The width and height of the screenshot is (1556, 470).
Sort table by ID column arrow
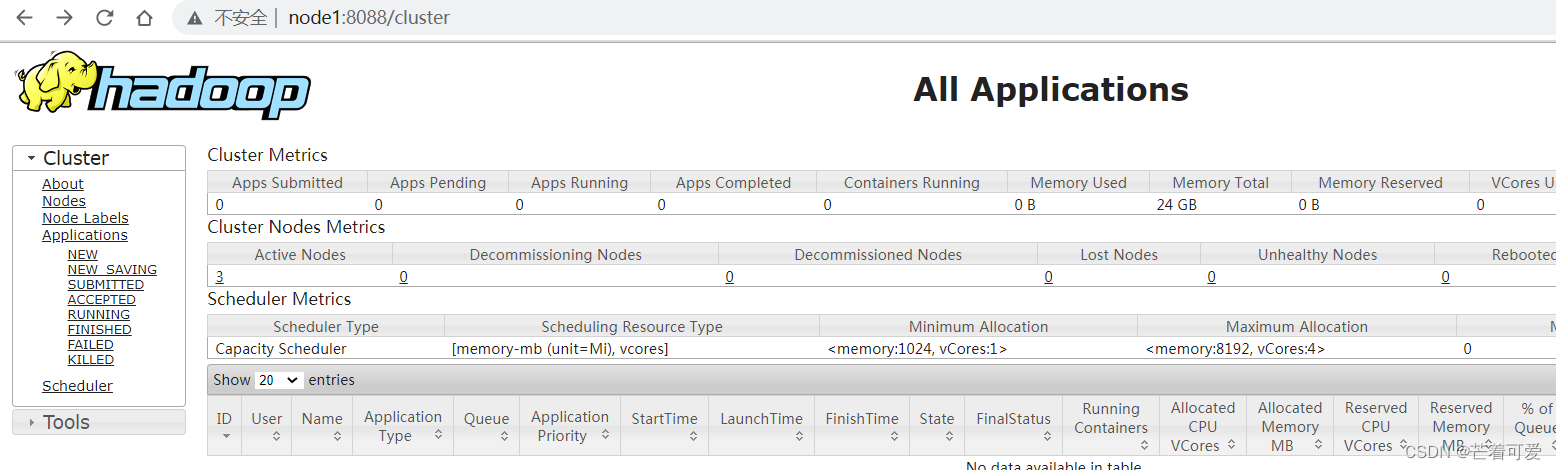(226, 436)
